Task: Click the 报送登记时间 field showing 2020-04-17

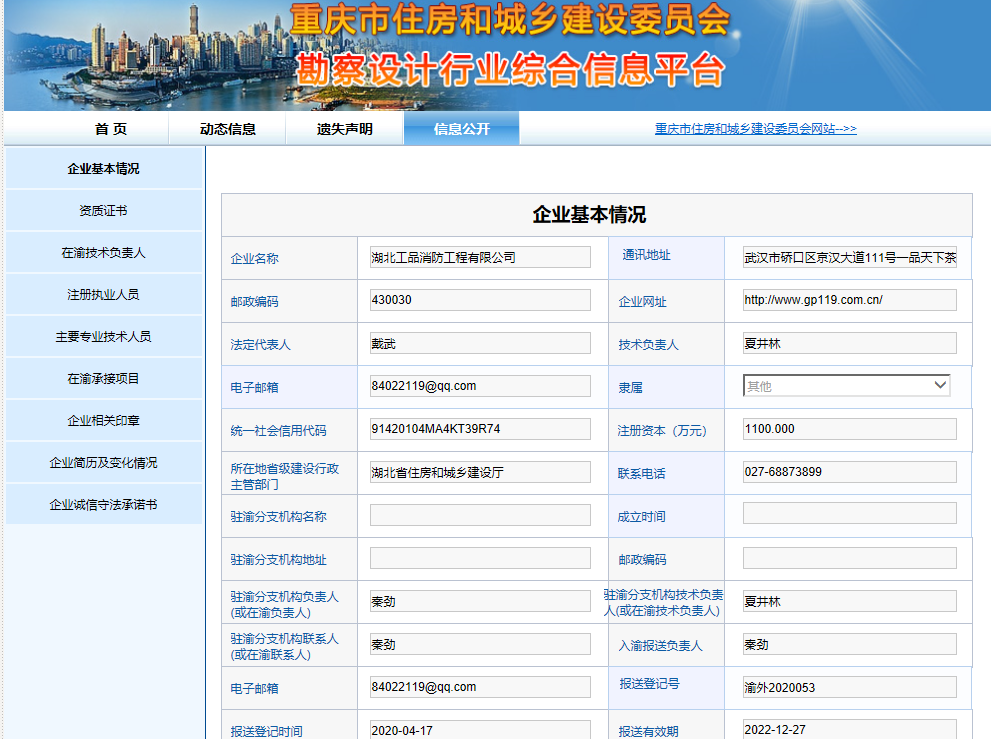Action: tap(480, 730)
